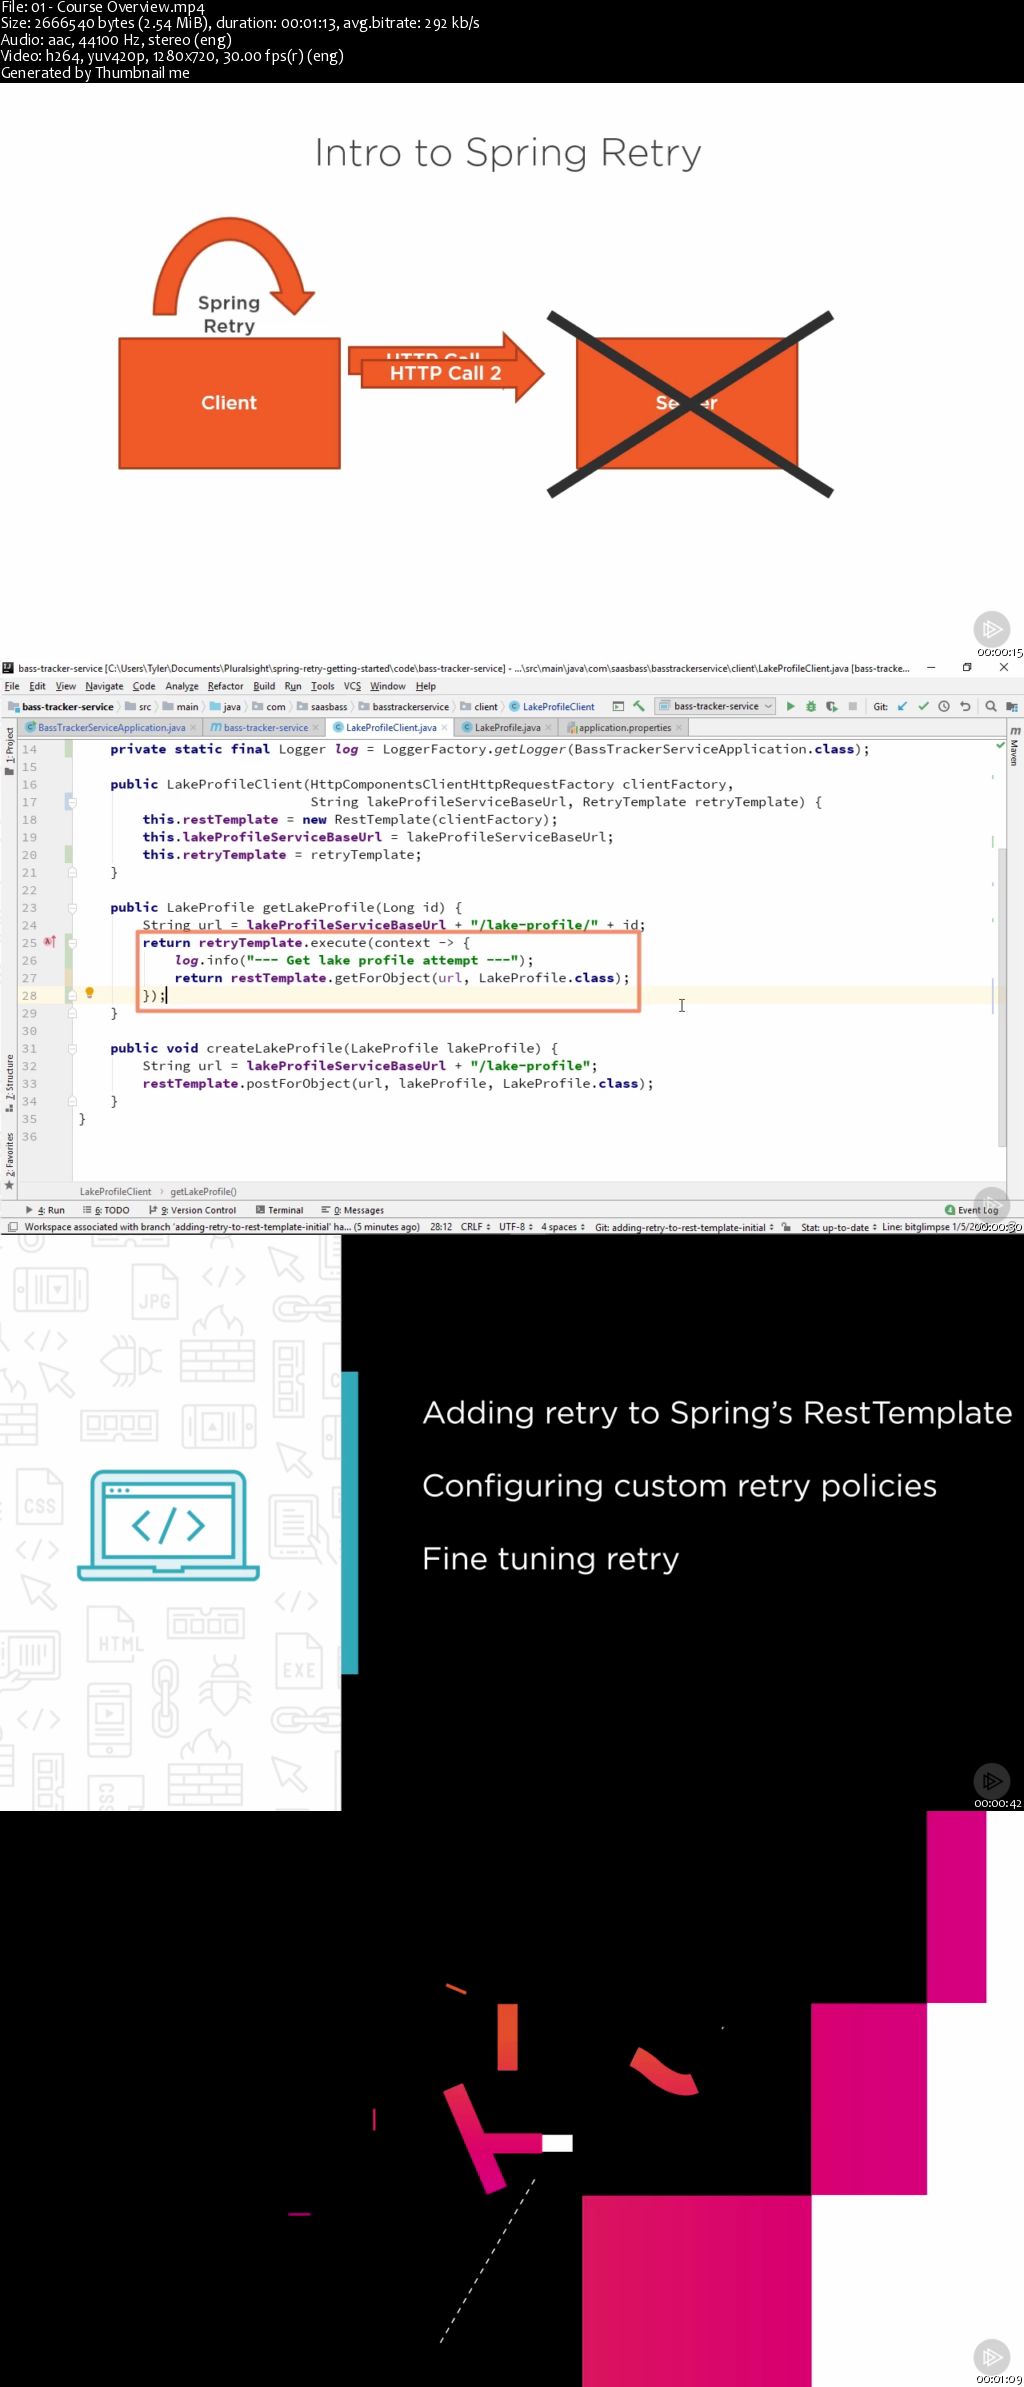Collapse the createLakeProfile method fold at line 31
The image size is (1024, 2387).
(x=72, y=1048)
